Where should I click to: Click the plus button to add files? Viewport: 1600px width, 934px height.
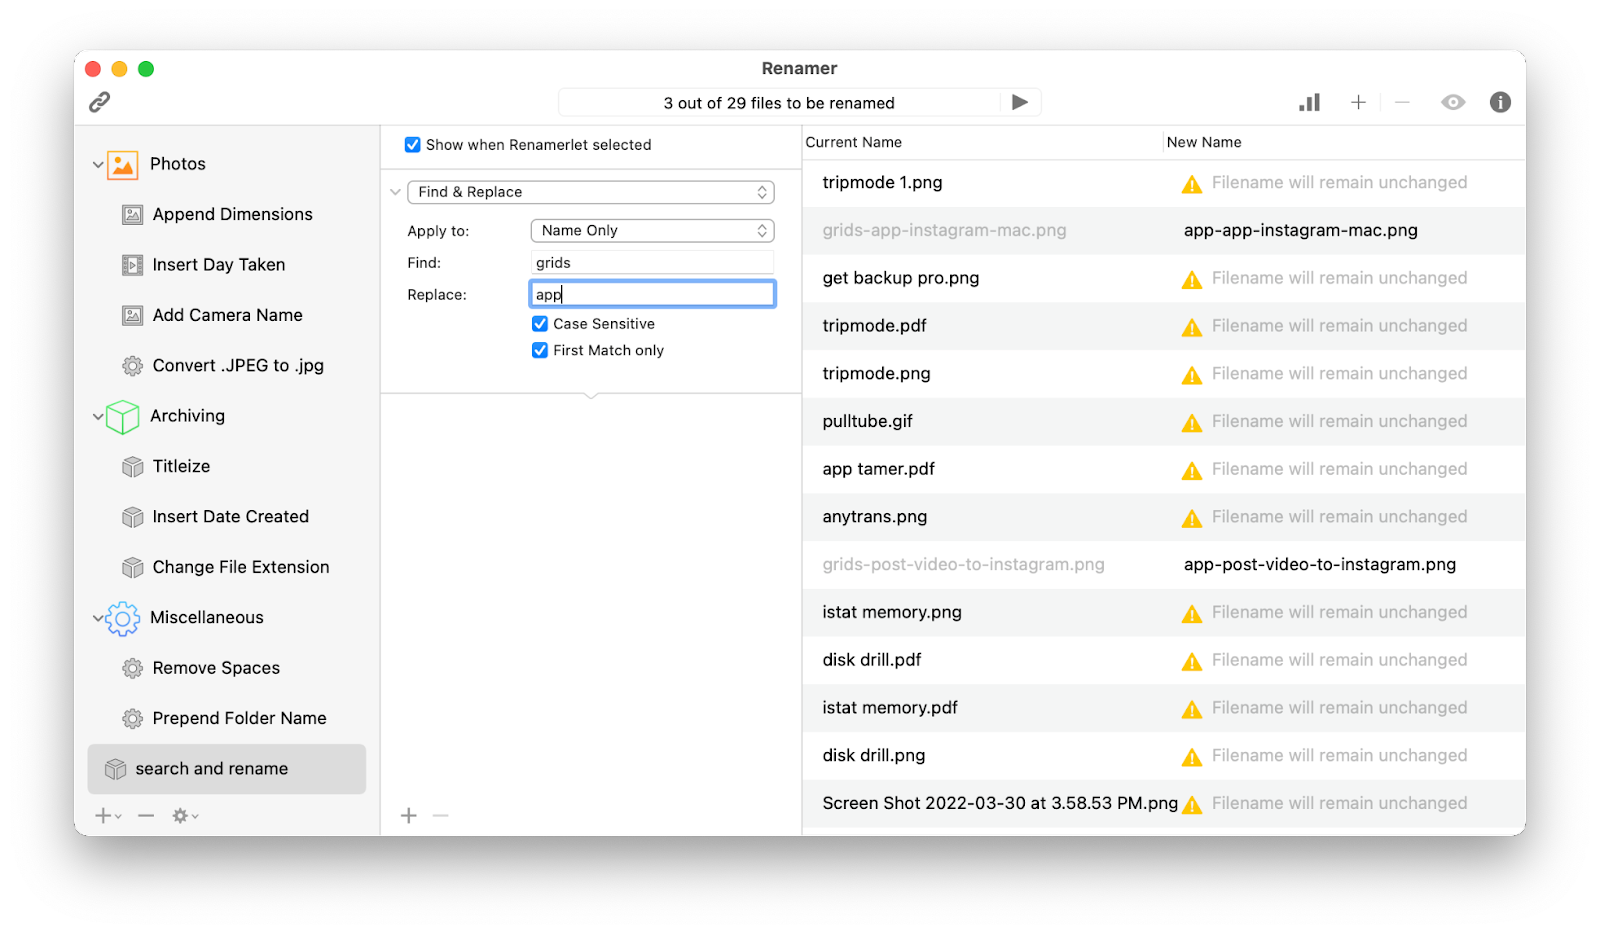[x=1357, y=102]
